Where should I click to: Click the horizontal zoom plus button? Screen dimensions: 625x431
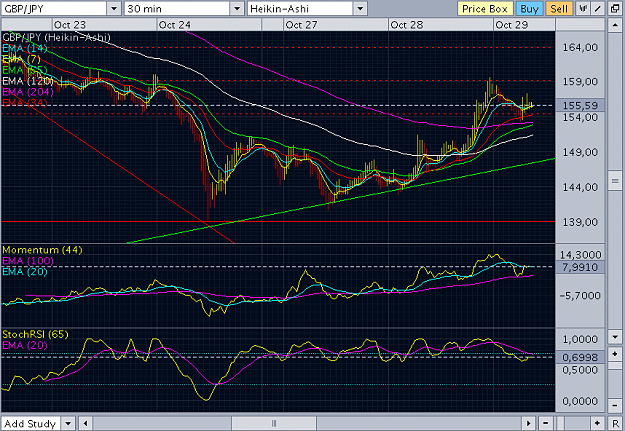tap(597, 423)
